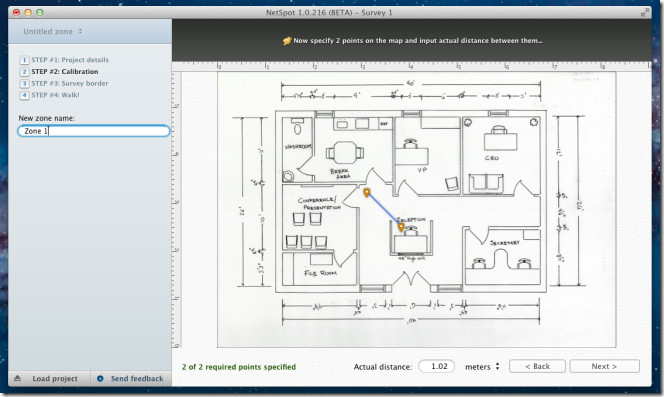
Task: Click the step 4 number icon
Action: coord(25,95)
